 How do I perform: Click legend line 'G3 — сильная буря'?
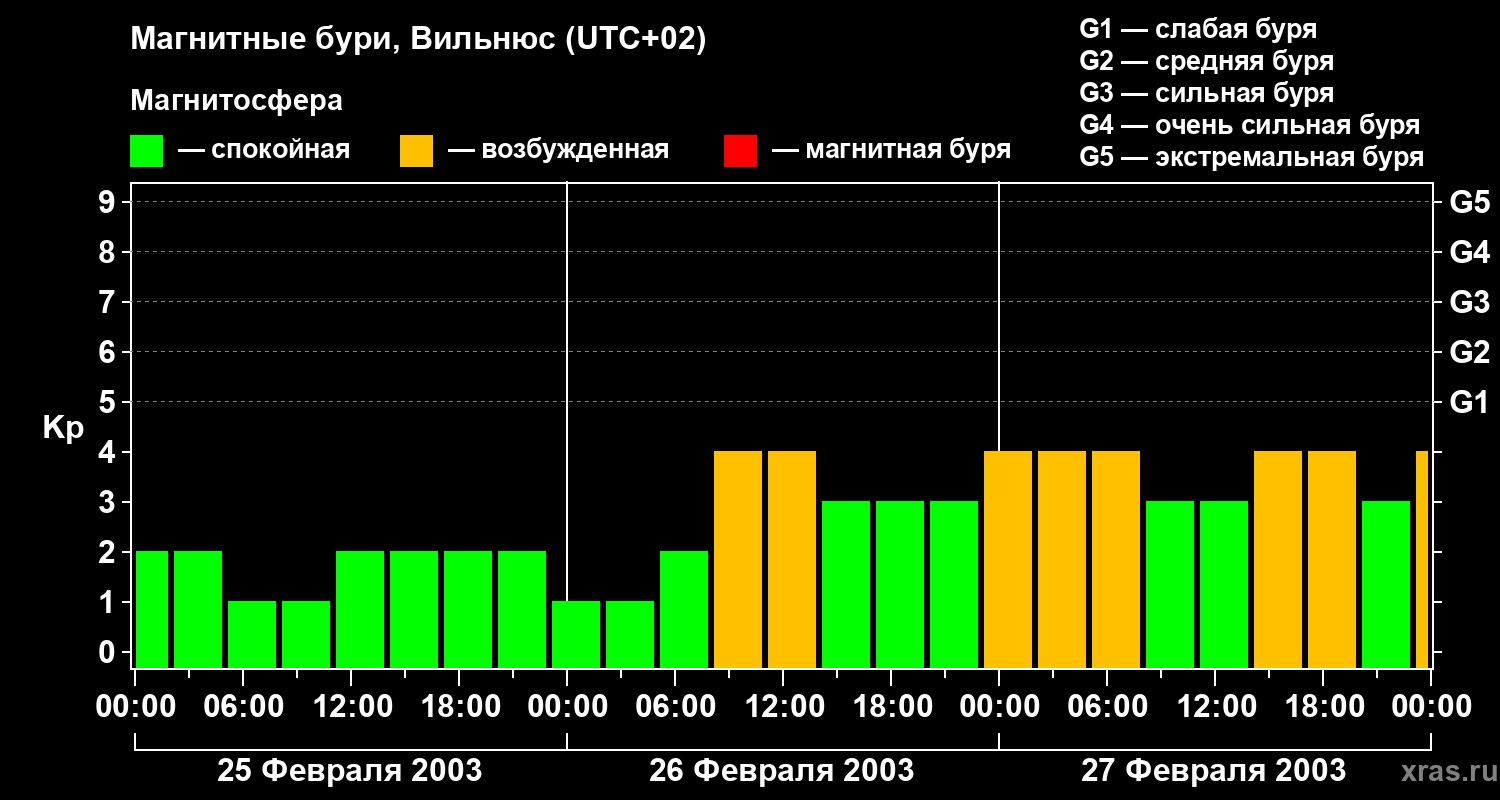[x=1206, y=93]
